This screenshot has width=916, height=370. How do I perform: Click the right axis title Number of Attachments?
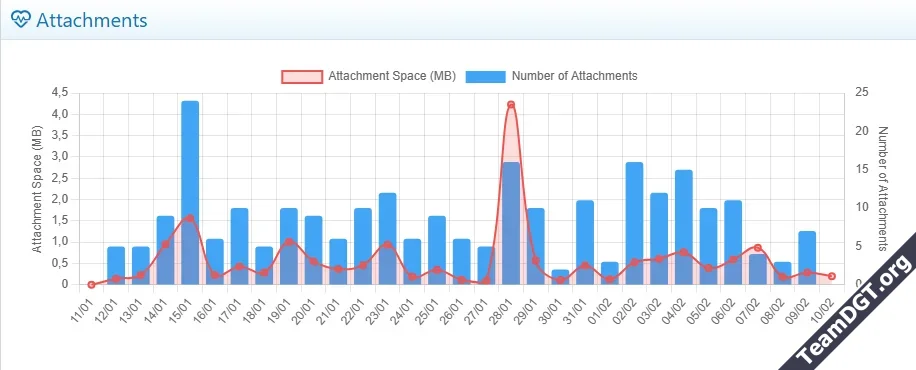coord(883,189)
